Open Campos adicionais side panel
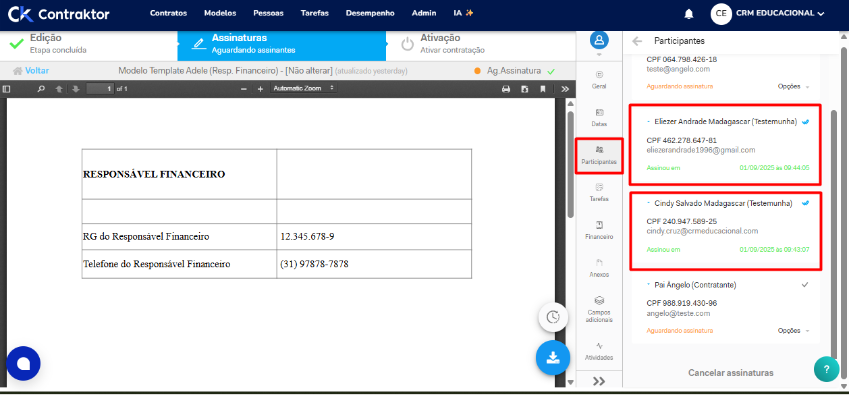 (x=599, y=309)
